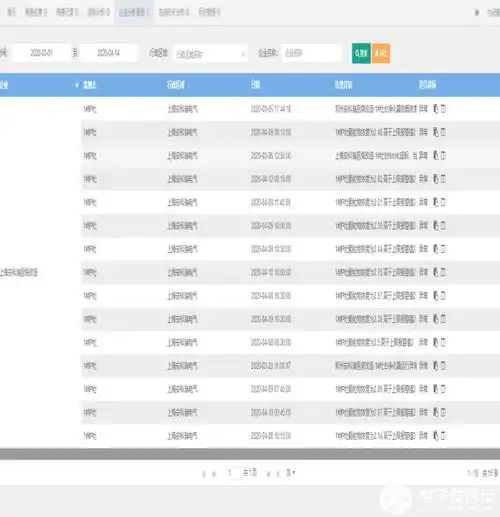Go to last page in pagination
Image resolution: width=500 pixels, height=517 pixels.
click(278, 474)
